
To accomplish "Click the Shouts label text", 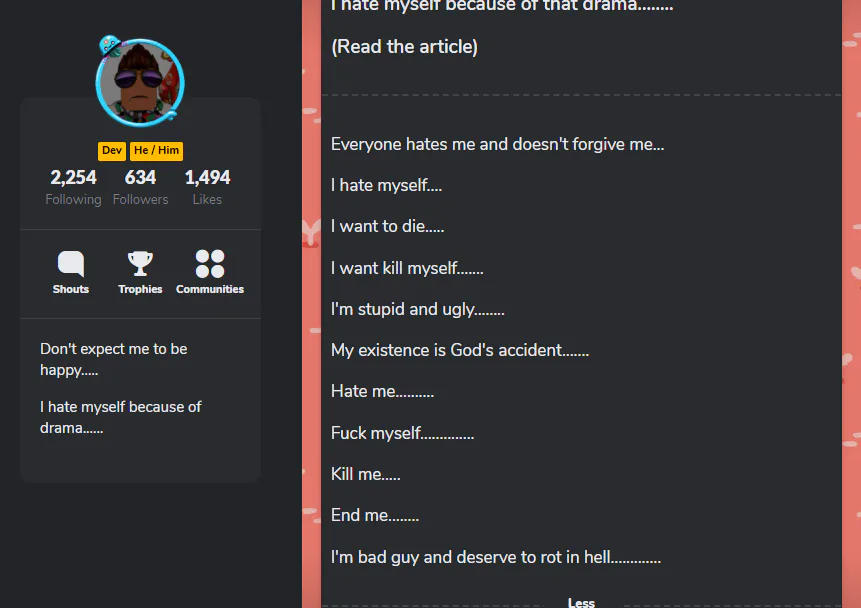I will [71, 289].
